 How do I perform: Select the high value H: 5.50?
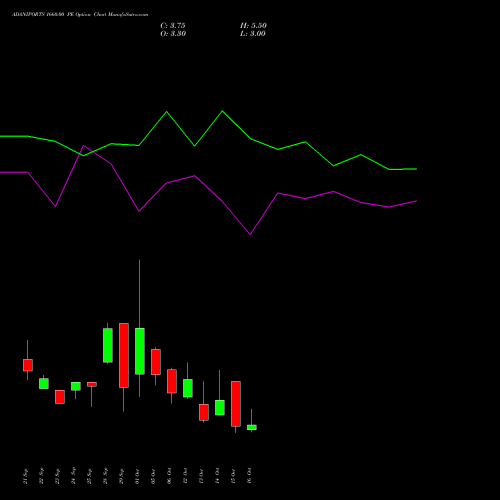pyautogui.click(x=253, y=26)
